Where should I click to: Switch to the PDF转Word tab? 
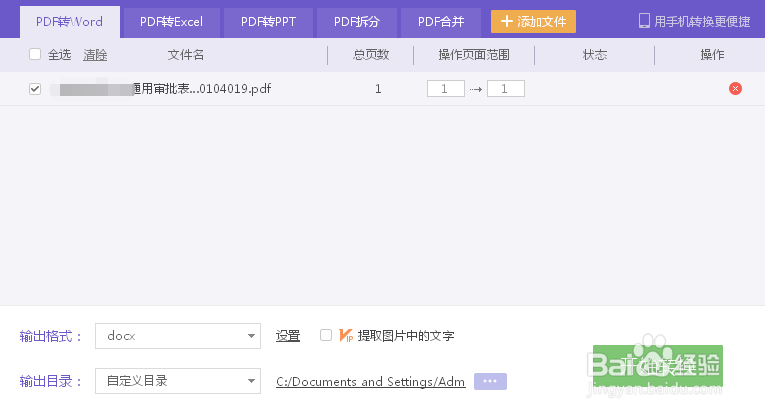tap(70, 22)
